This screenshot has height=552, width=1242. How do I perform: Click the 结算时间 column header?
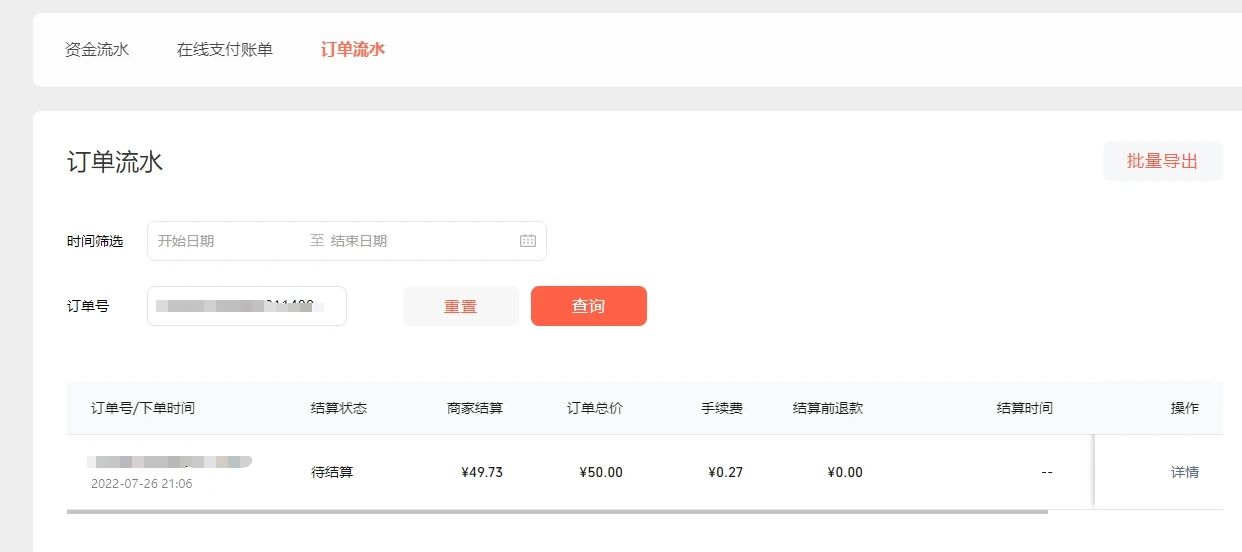1025,408
